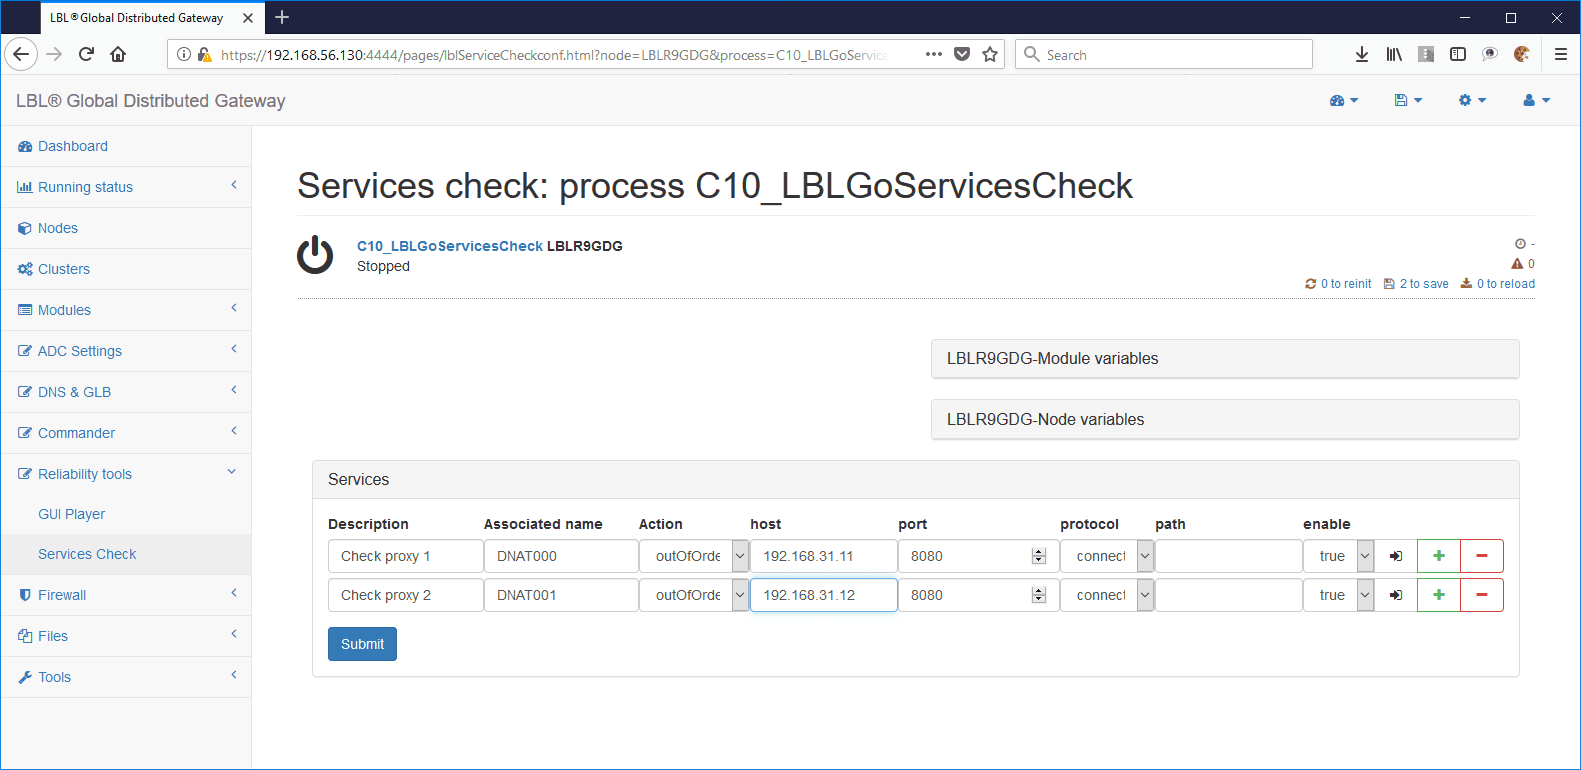This screenshot has height=770, width=1581.
Task: Open enable dropdown for Check proxy 2
Action: point(1365,595)
